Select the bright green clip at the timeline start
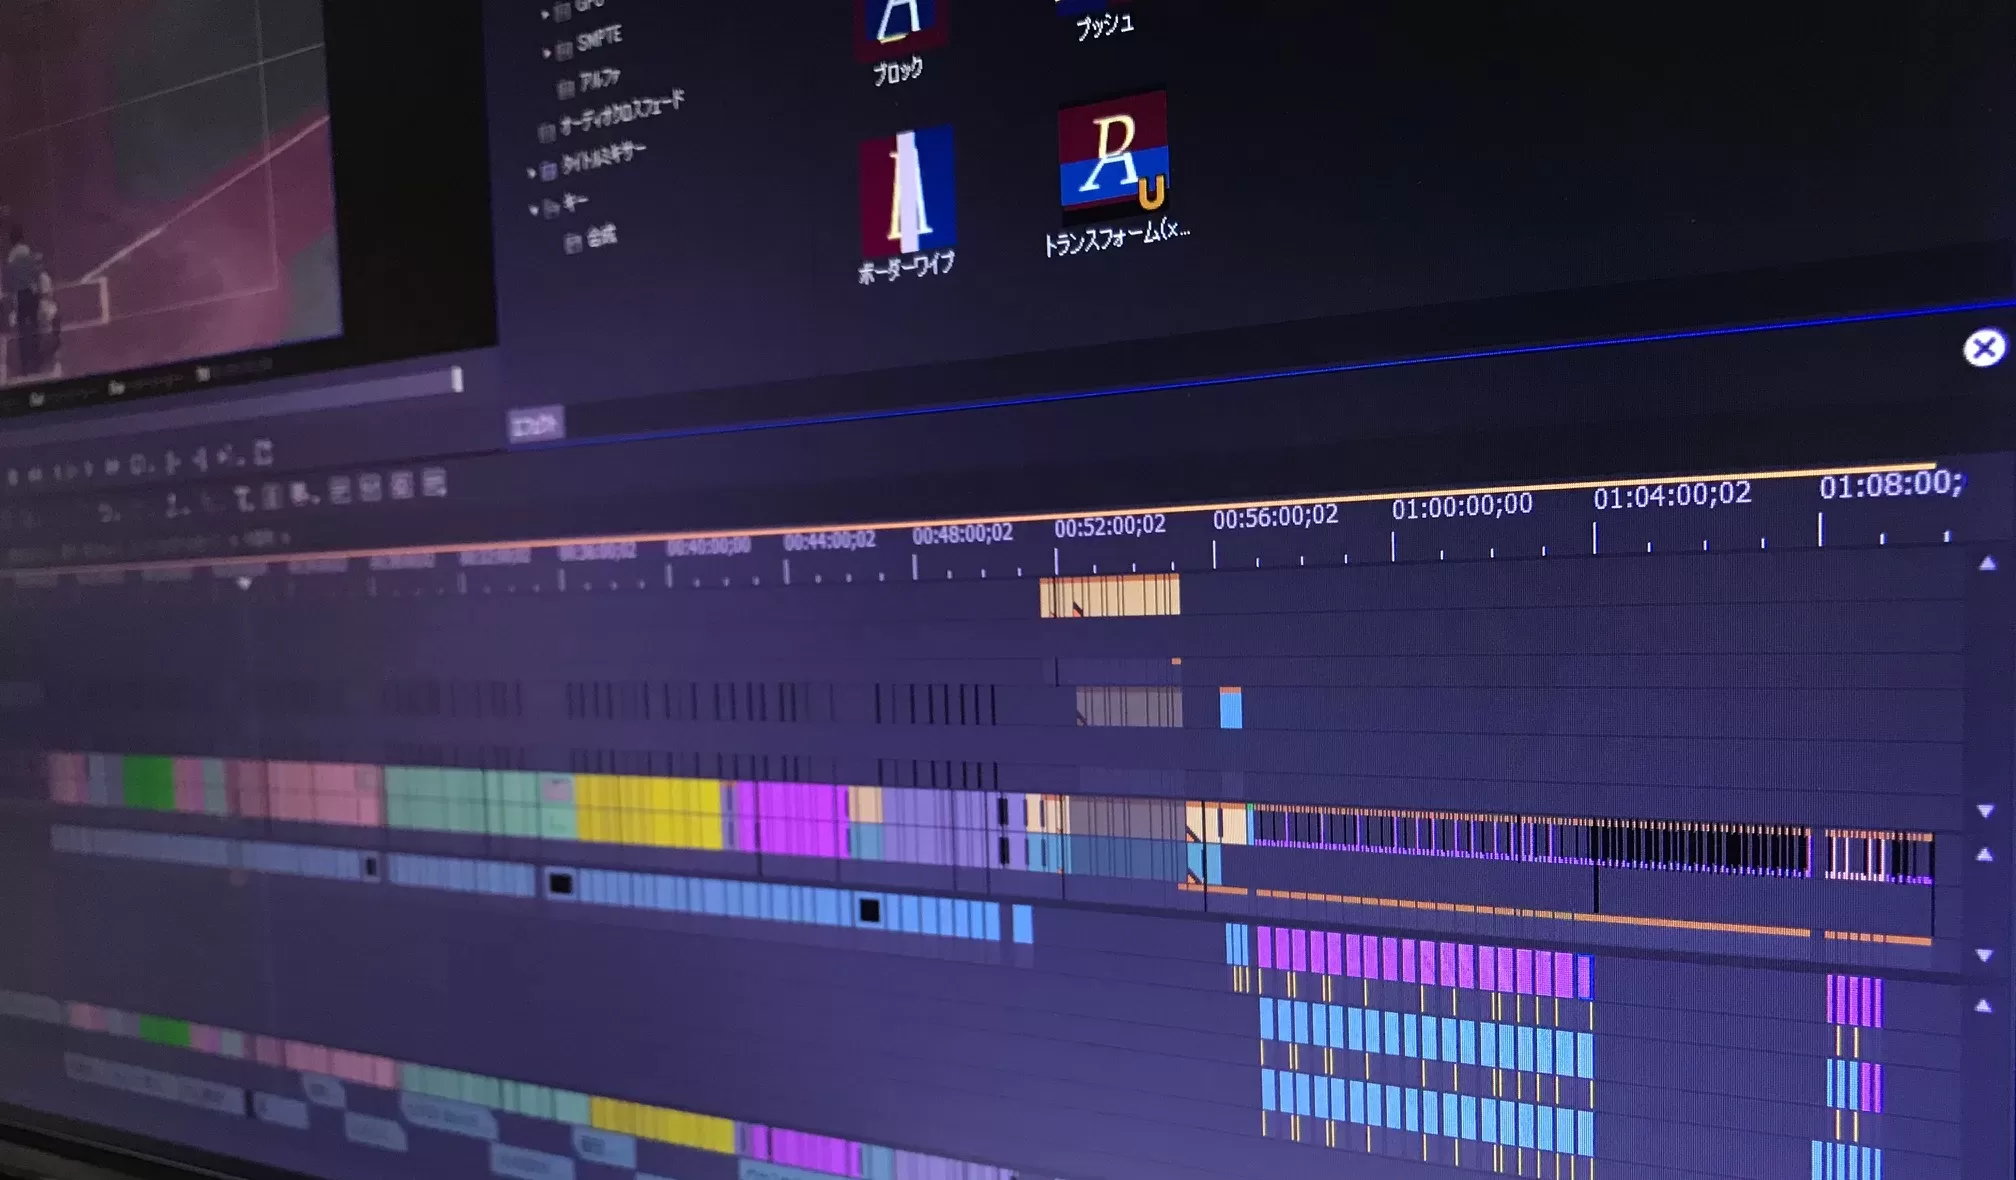 (x=148, y=781)
